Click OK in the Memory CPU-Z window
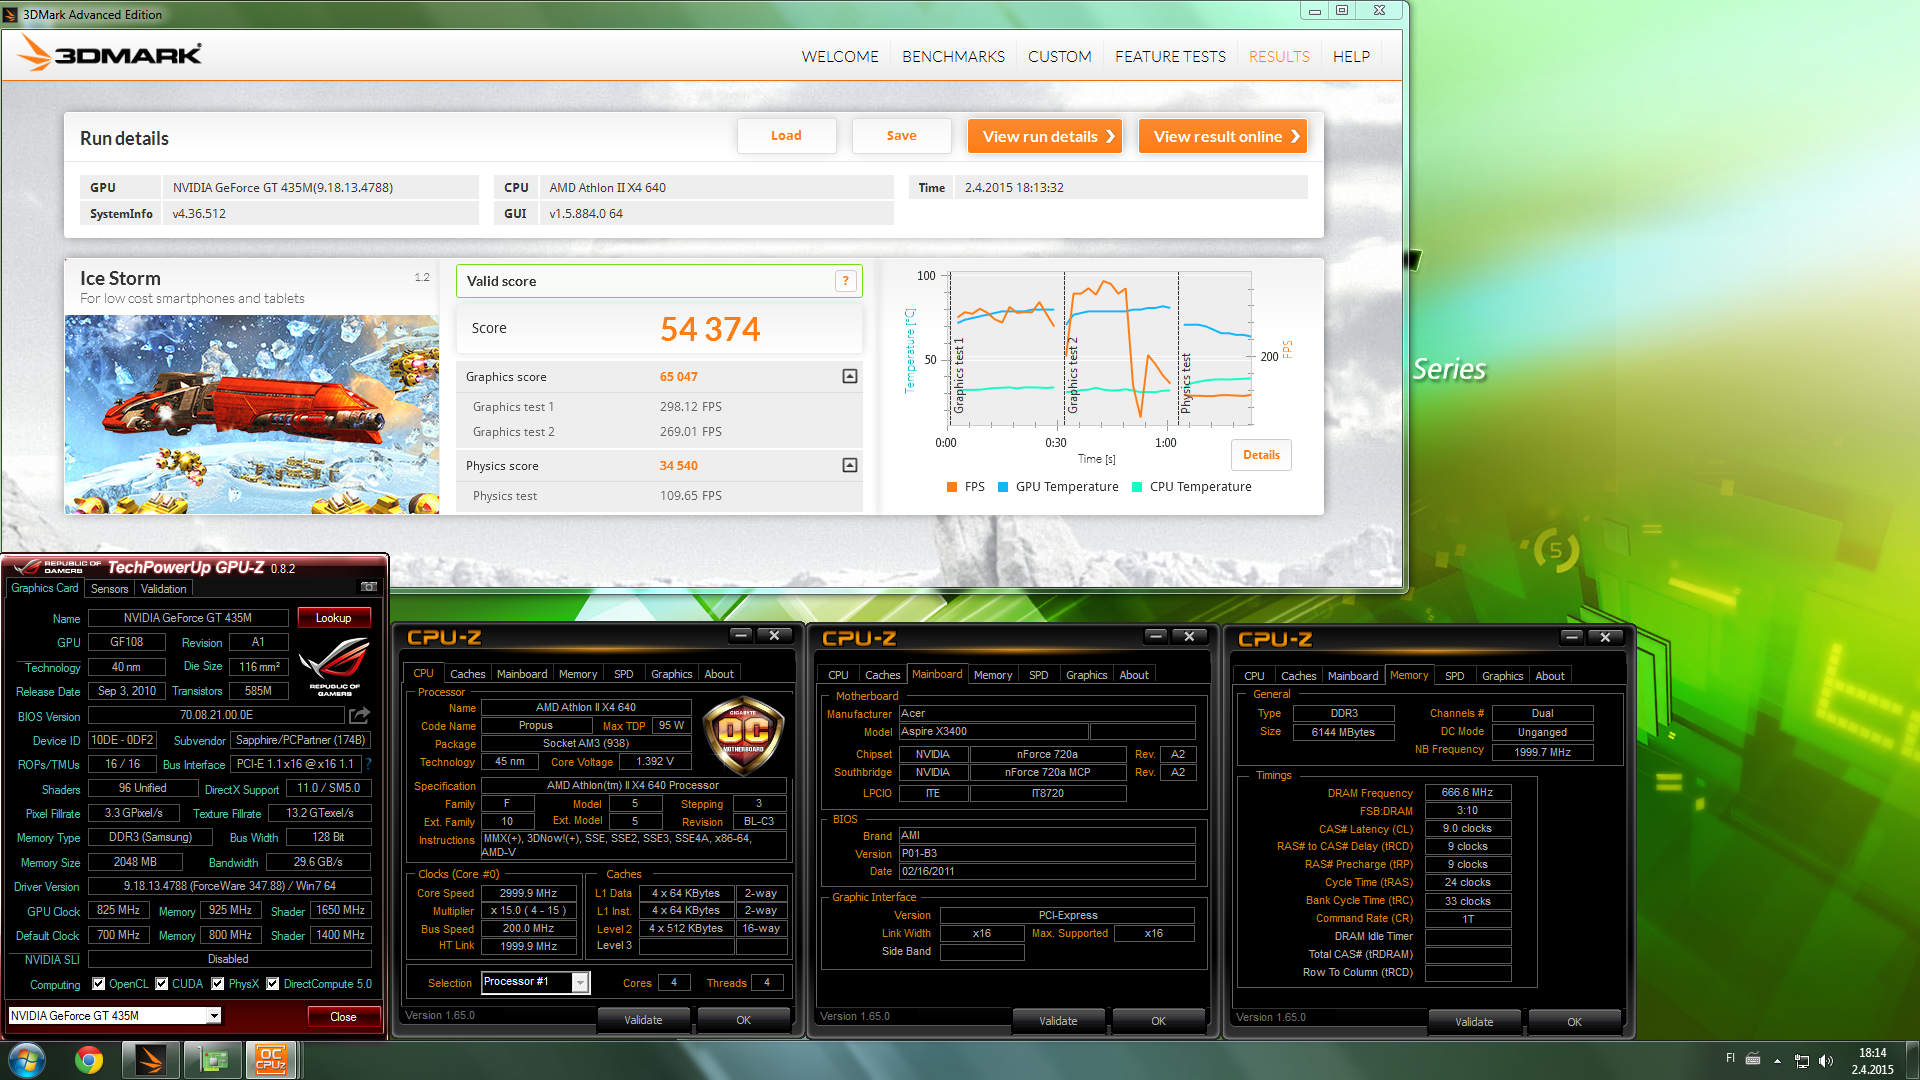 point(1574,1022)
